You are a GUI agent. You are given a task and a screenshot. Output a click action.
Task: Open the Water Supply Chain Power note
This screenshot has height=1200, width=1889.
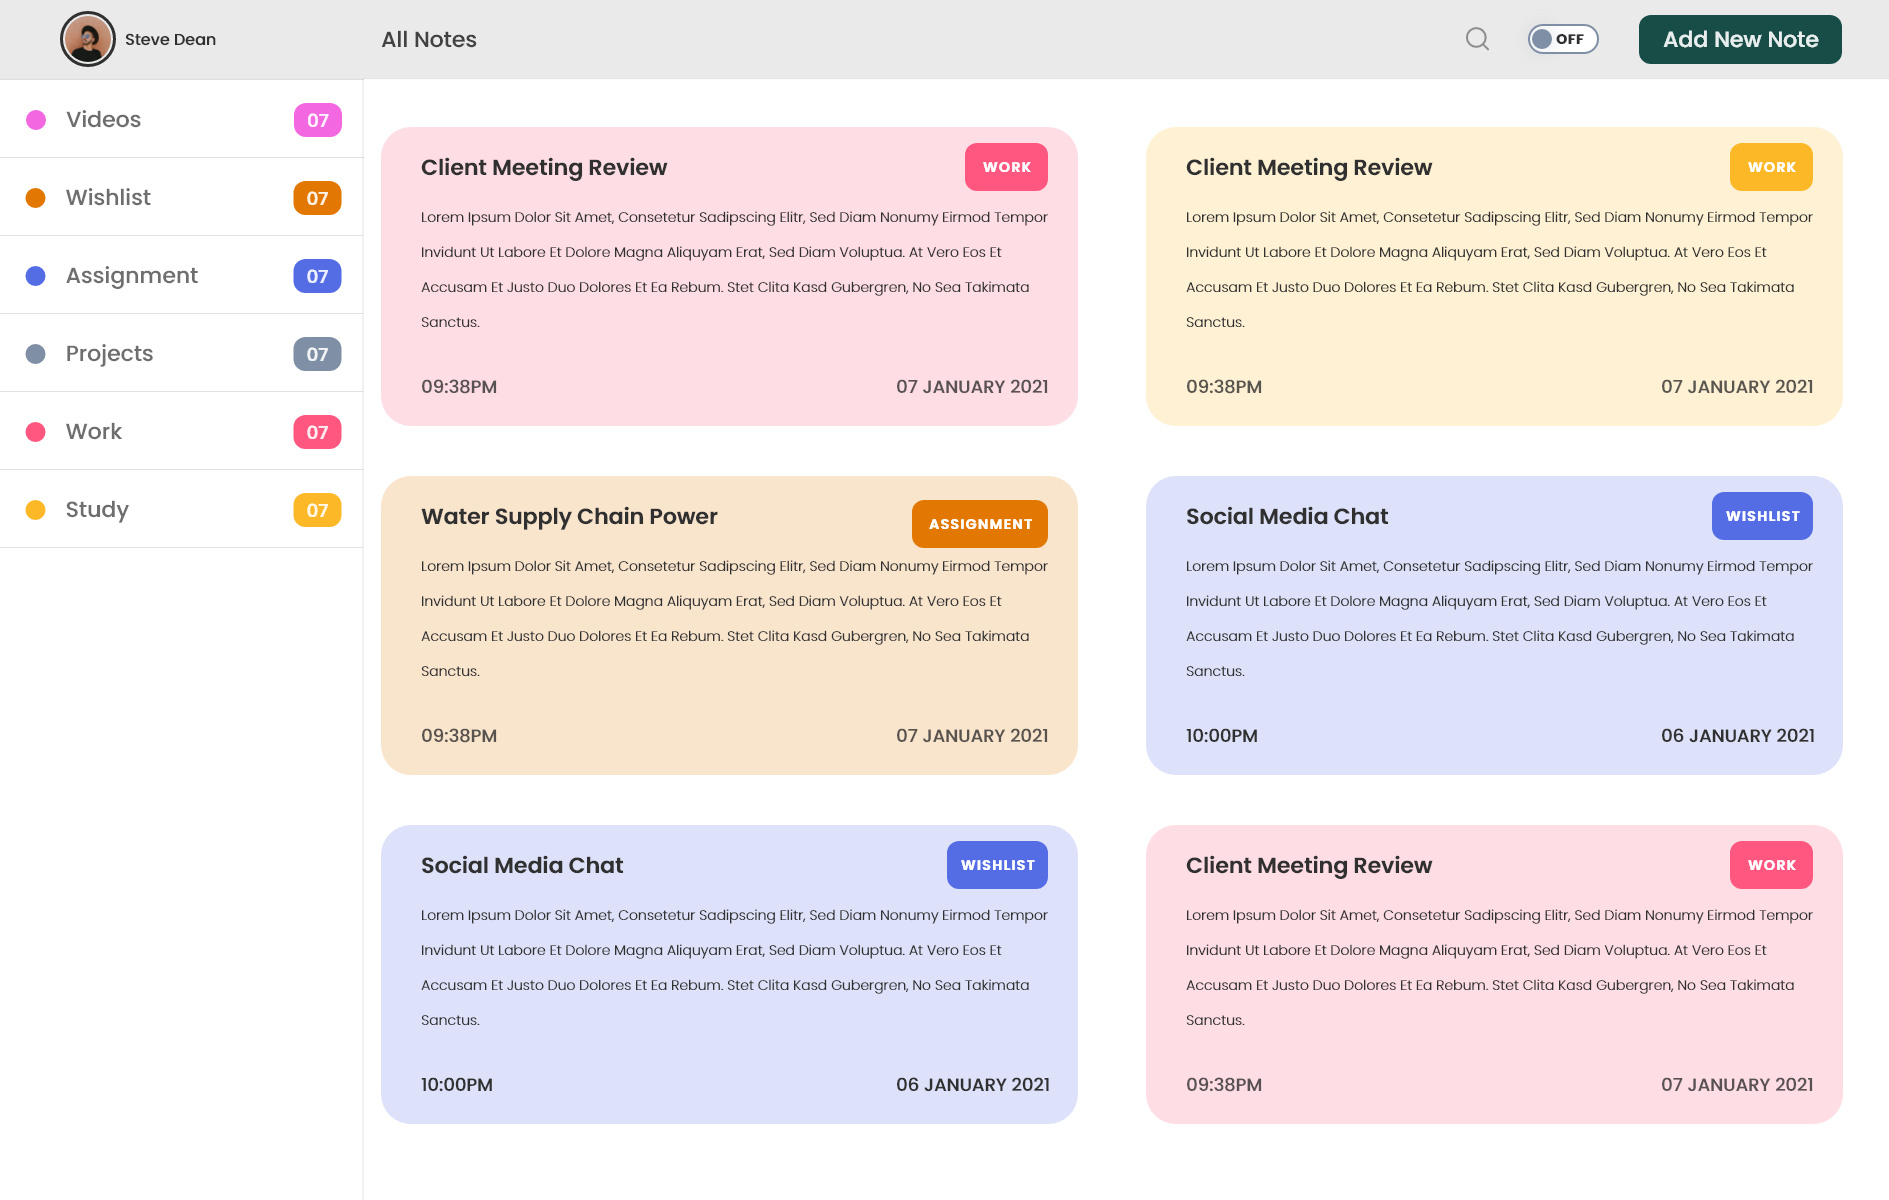[x=569, y=517]
